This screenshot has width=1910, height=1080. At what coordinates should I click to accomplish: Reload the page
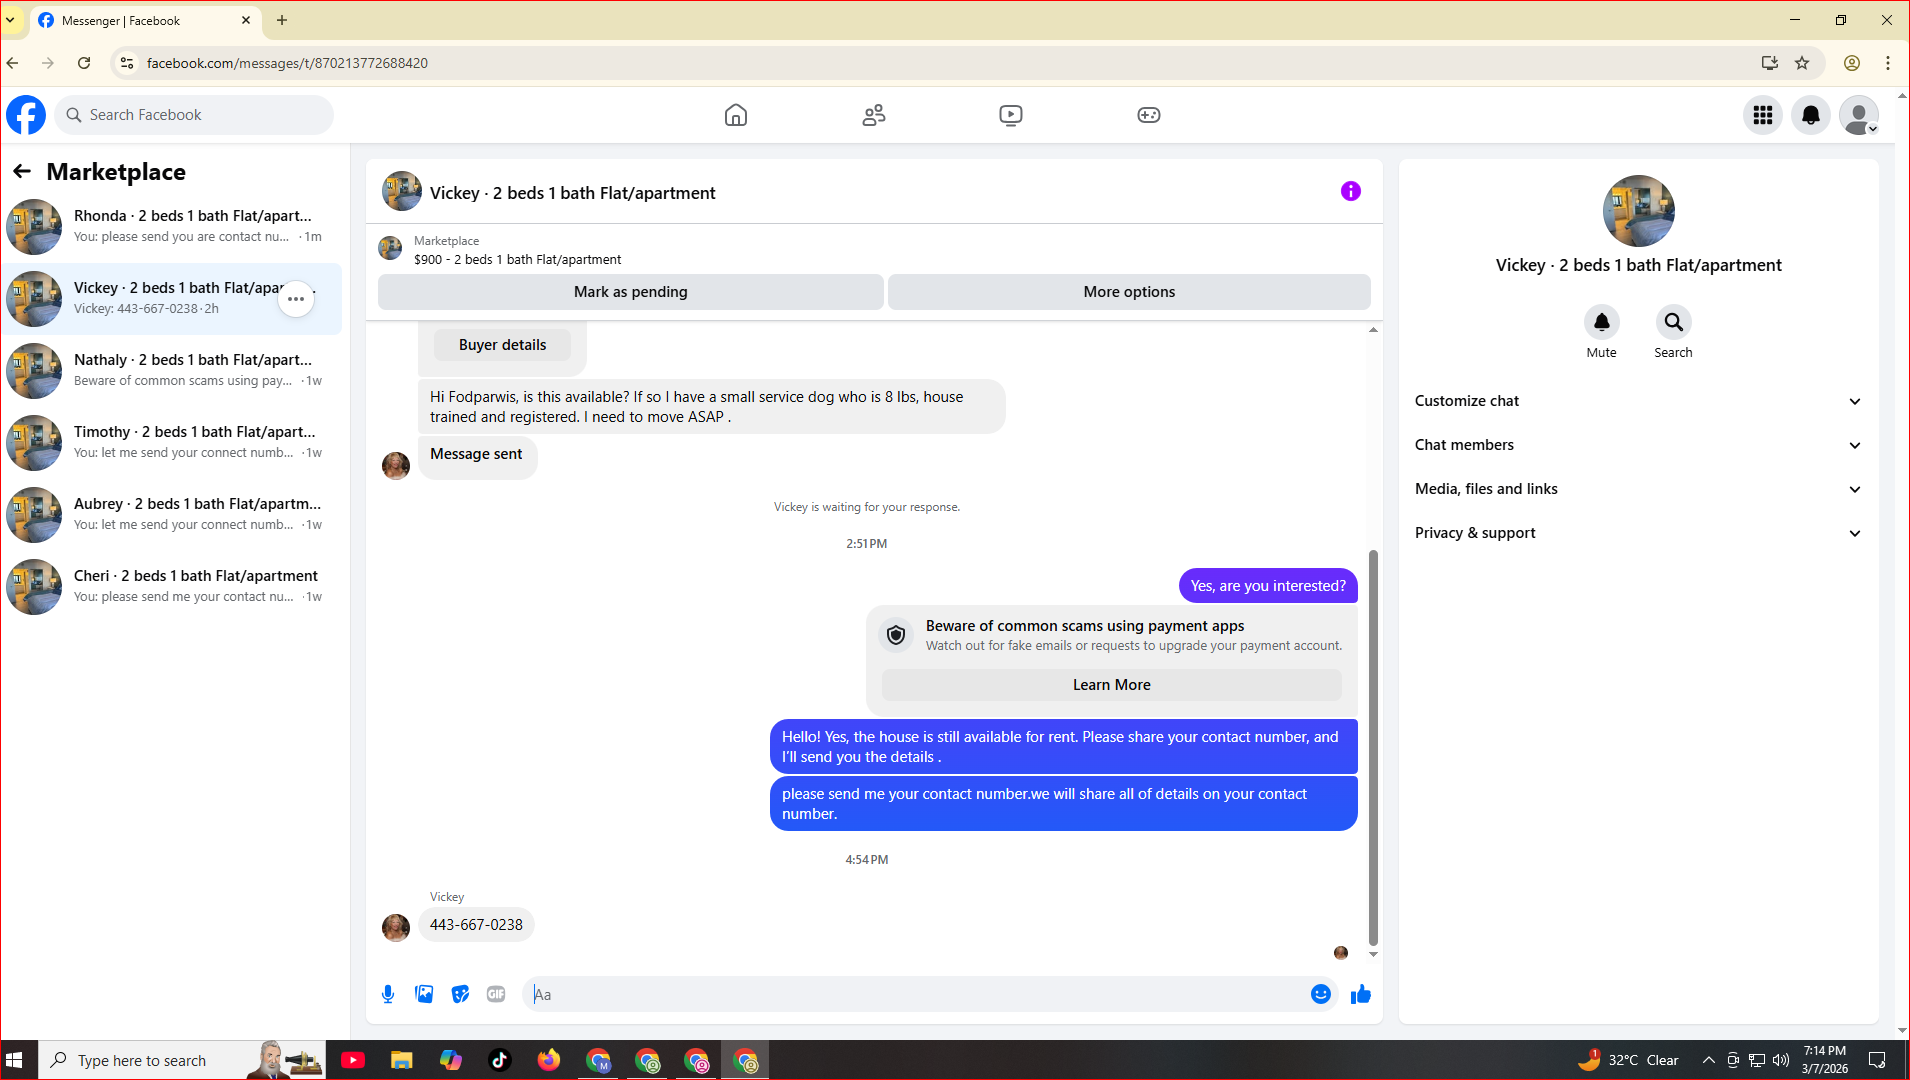pyautogui.click(x=84, y=63)
